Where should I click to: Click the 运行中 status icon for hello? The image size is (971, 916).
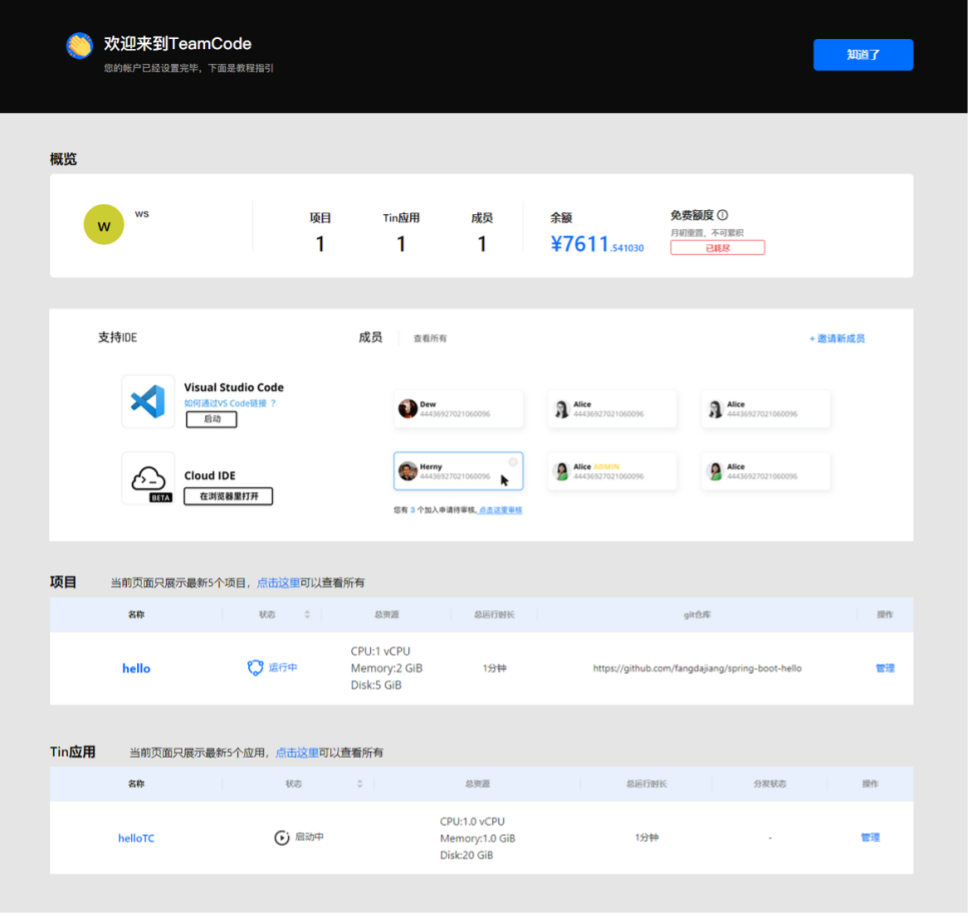point(256,669)
